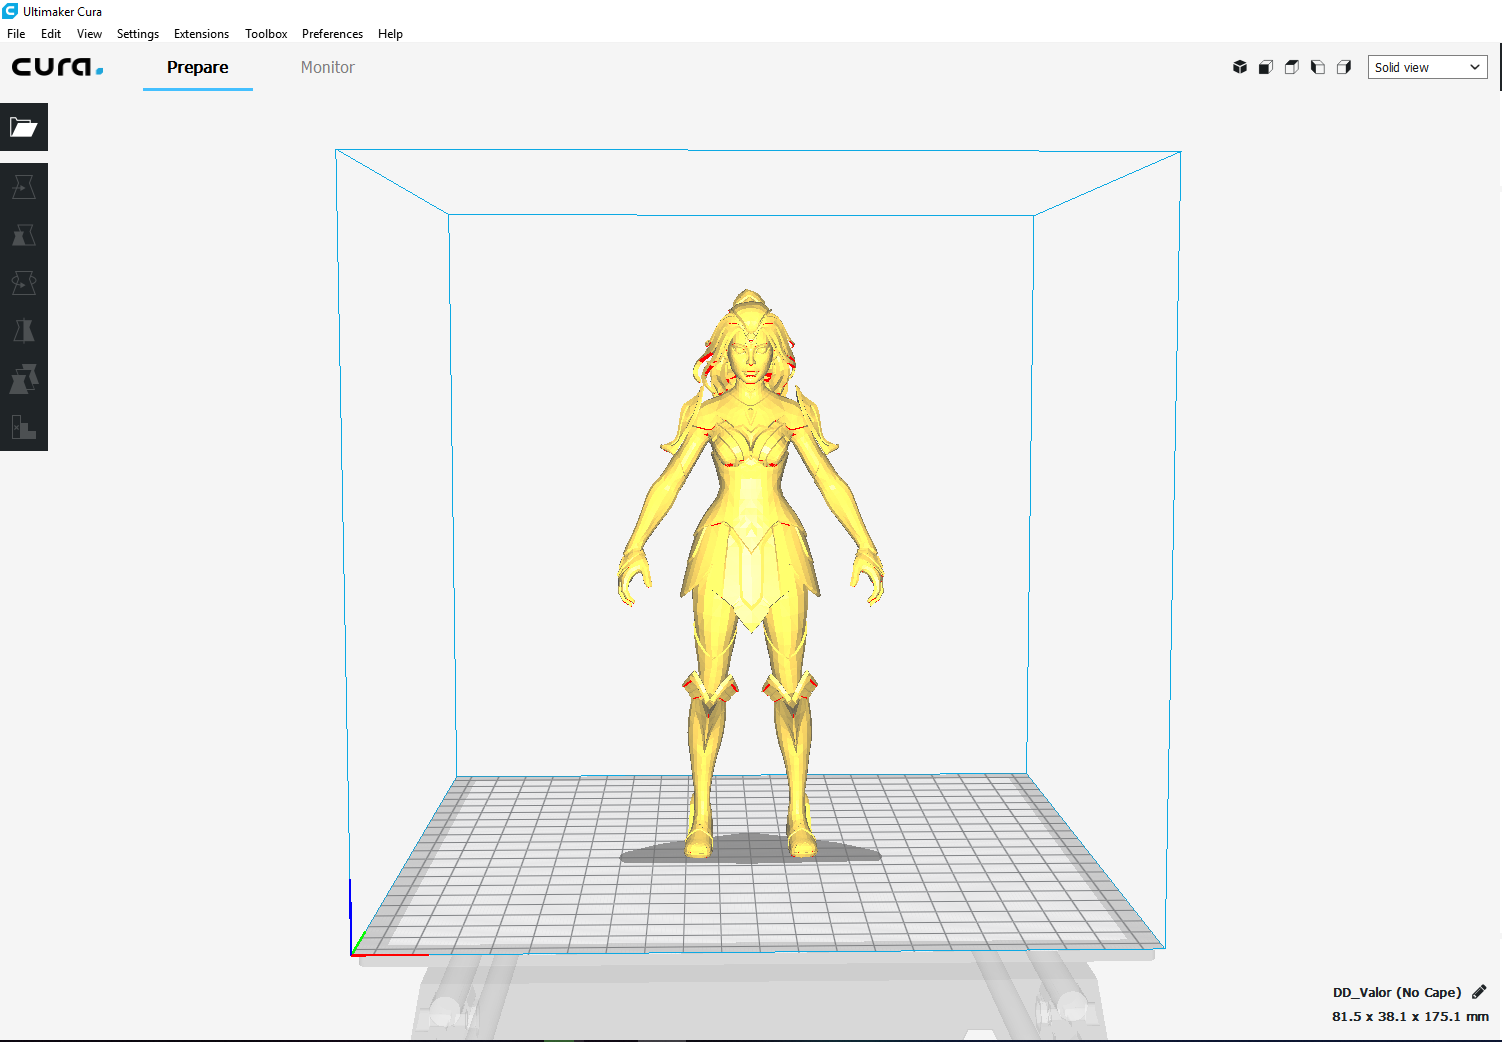Open the Preferences menu
Viewport: 1502px width, 1042px height.
click(332, 34)
